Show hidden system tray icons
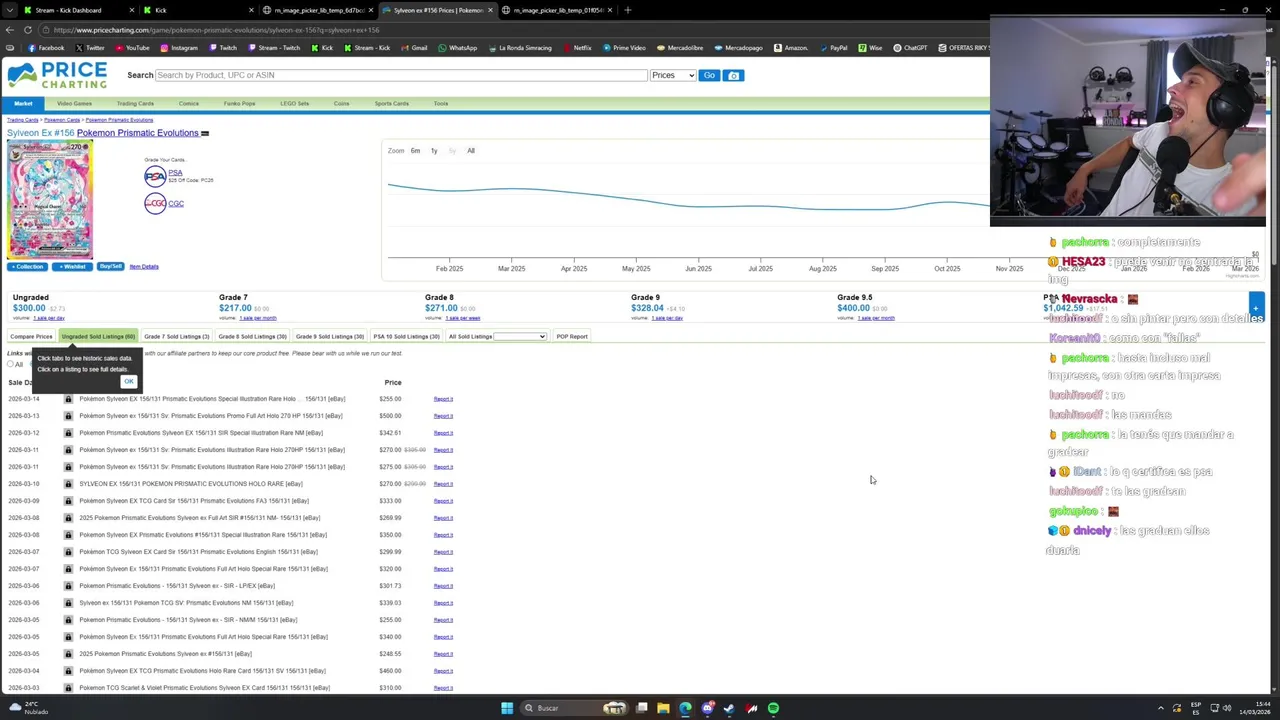The height and width of the screenshot is (720, 1280). [1161, 708]
